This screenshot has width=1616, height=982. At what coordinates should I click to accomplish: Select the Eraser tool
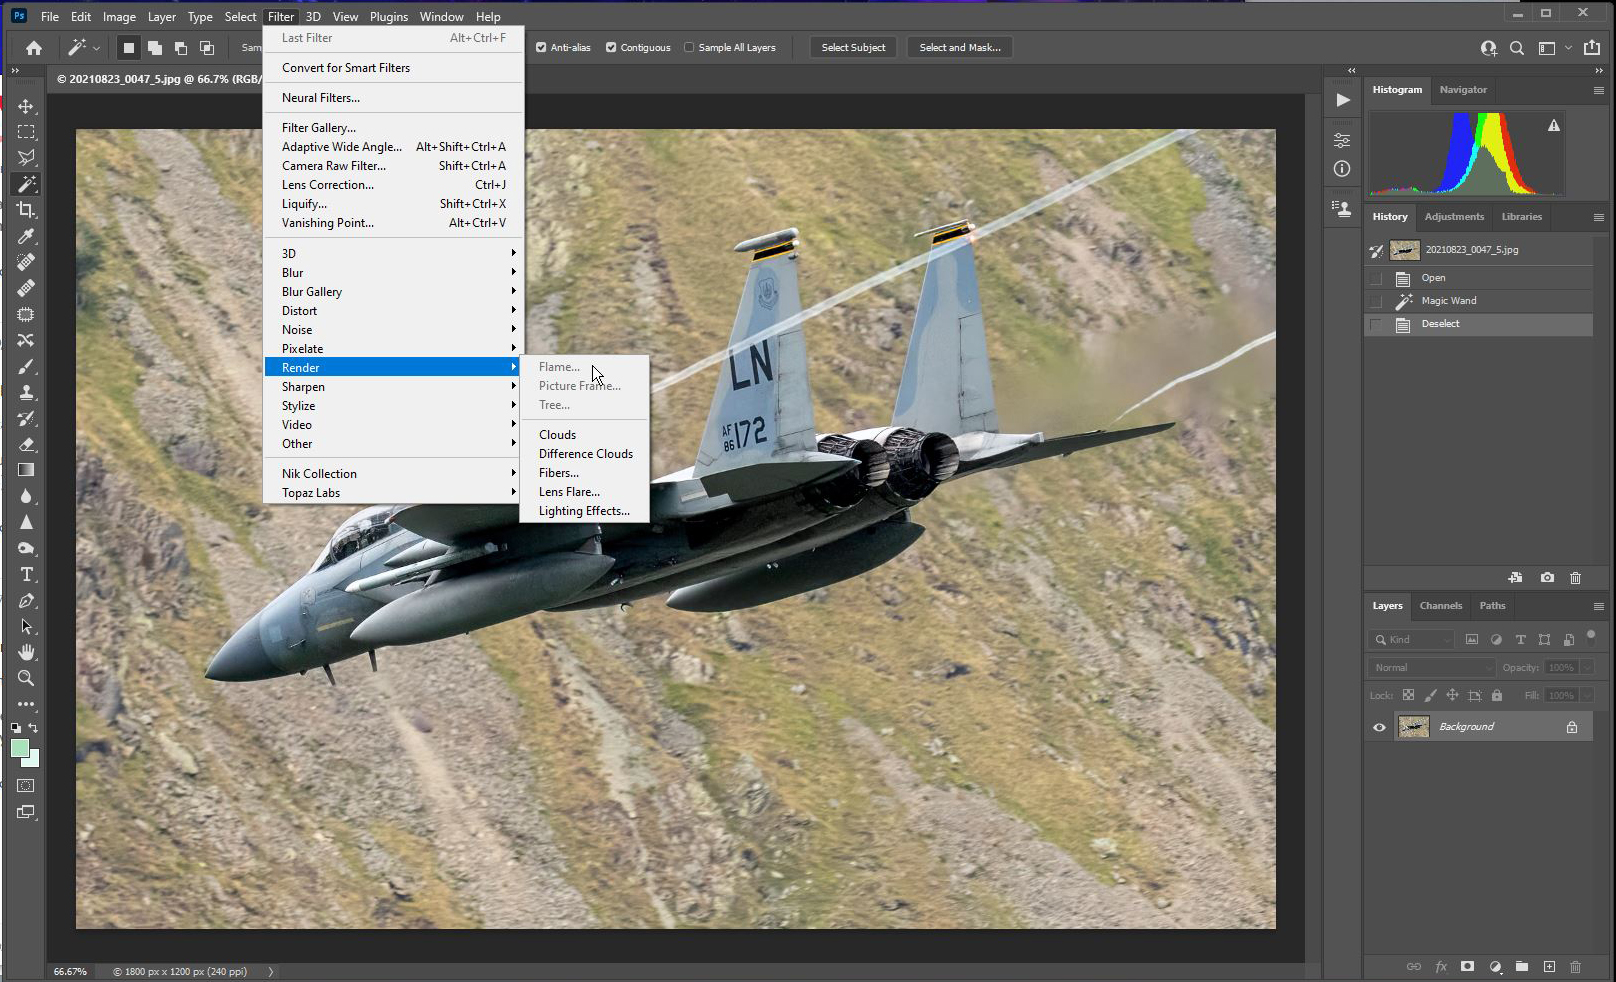(26, 444)
